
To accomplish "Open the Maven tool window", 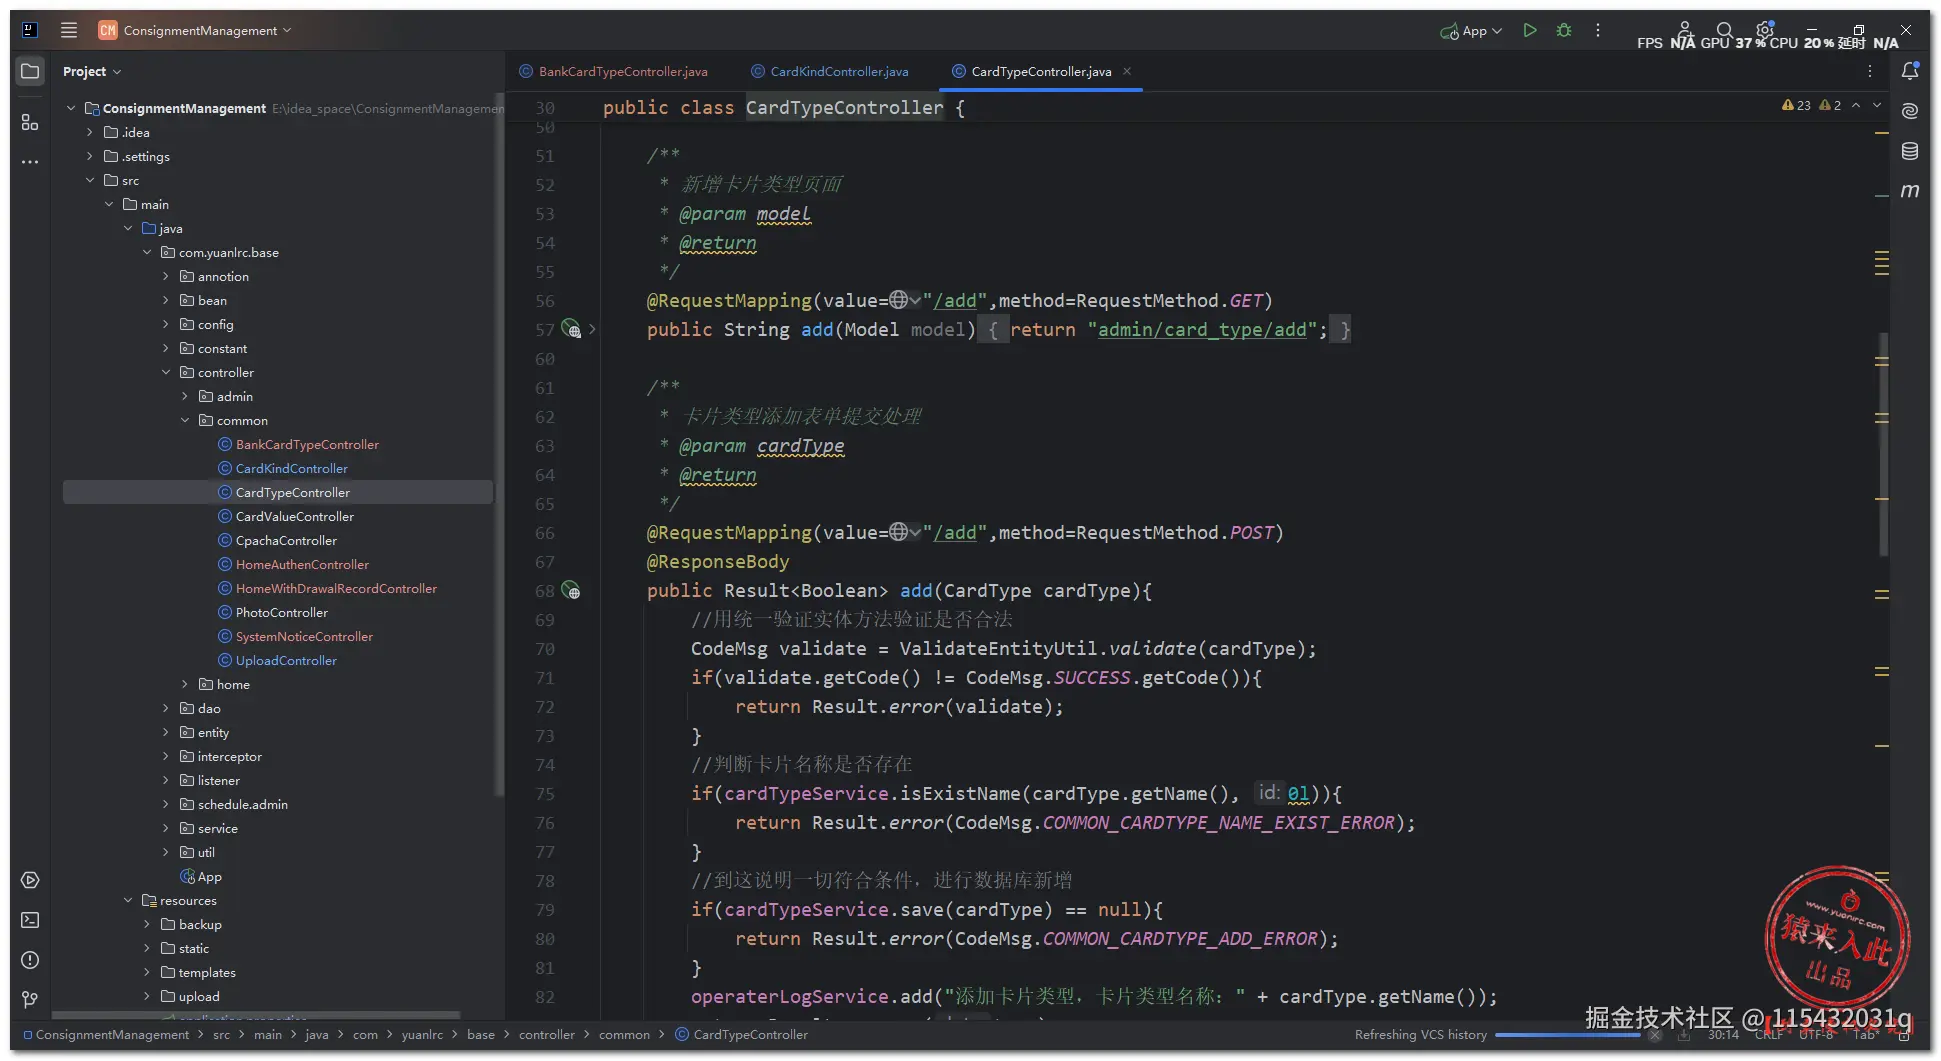I will 1910,190.
